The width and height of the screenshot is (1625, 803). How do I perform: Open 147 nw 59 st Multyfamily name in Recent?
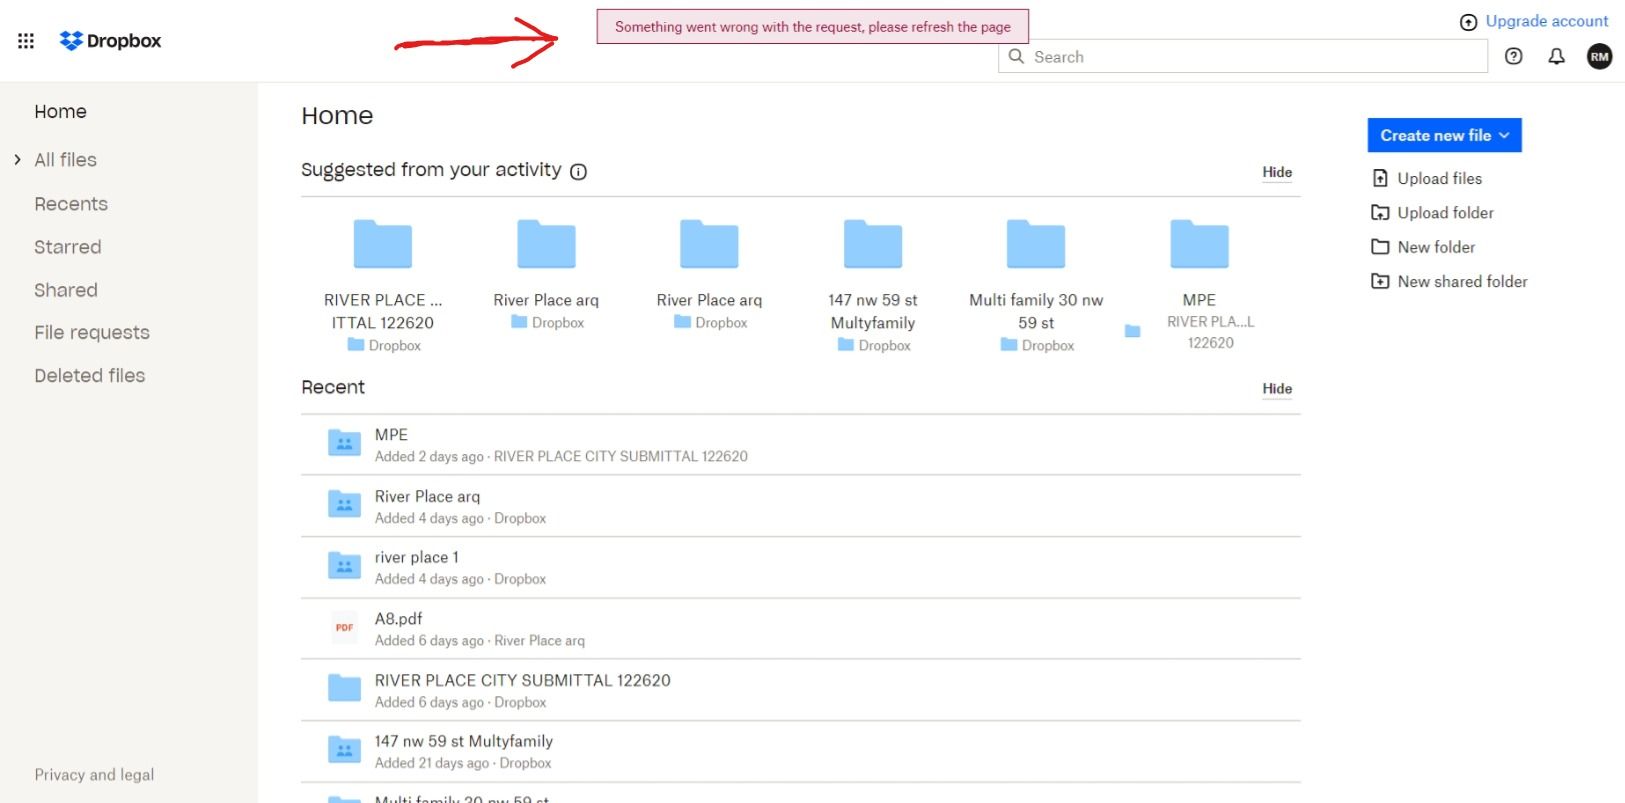tap(463, 742)
